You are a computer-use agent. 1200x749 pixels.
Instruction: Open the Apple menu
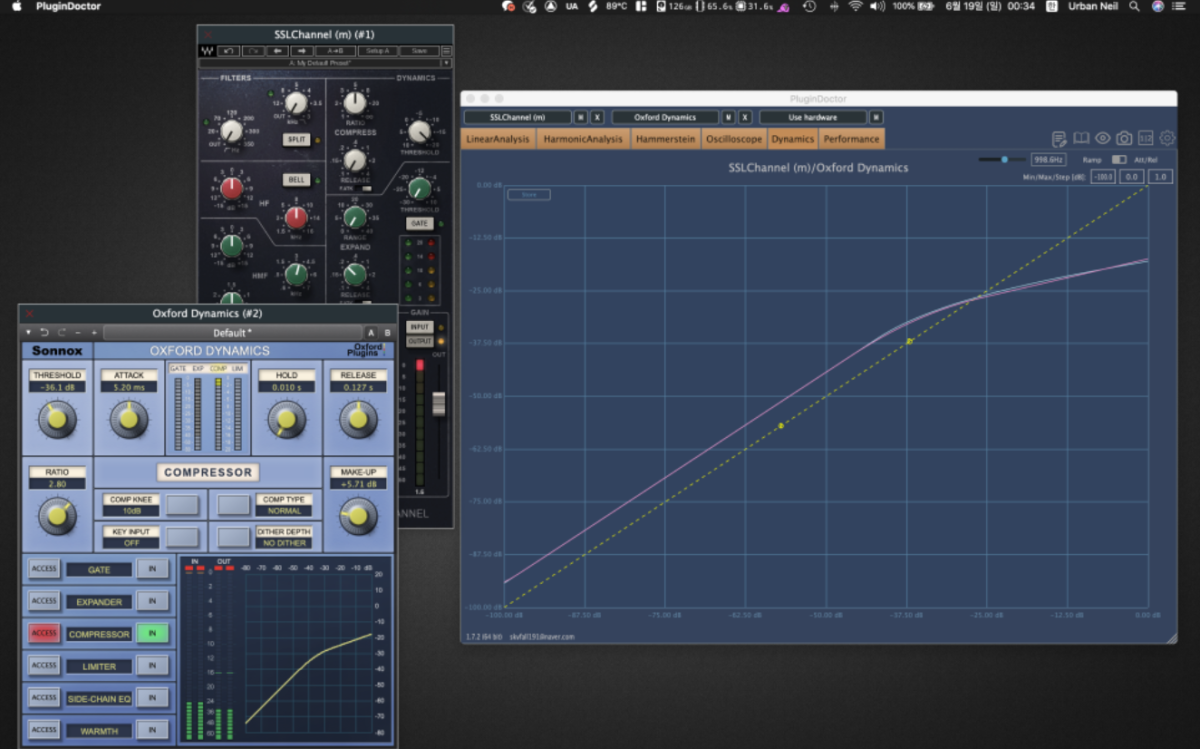tap(16, 6)
